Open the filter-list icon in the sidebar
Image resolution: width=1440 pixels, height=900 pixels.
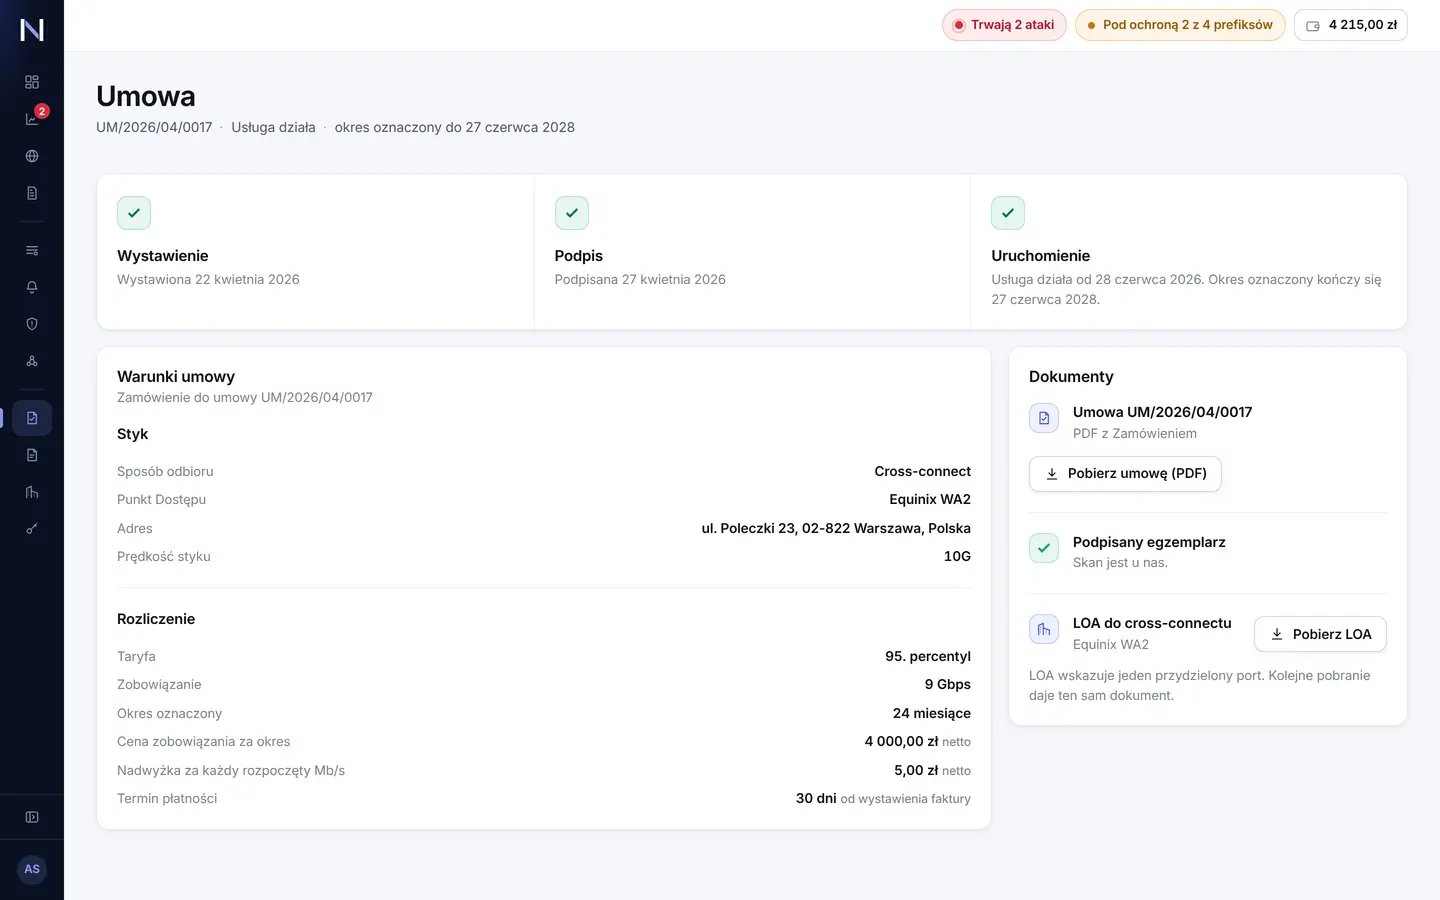pos(32,250)
